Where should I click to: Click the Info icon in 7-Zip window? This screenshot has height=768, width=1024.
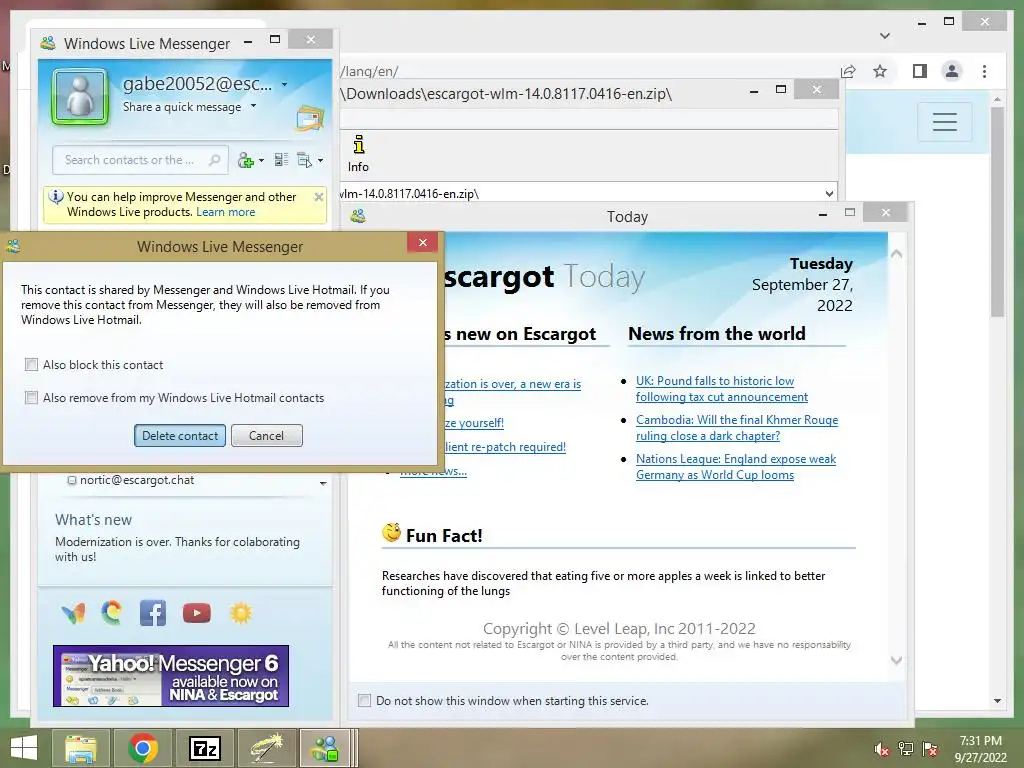click(358, 153)
